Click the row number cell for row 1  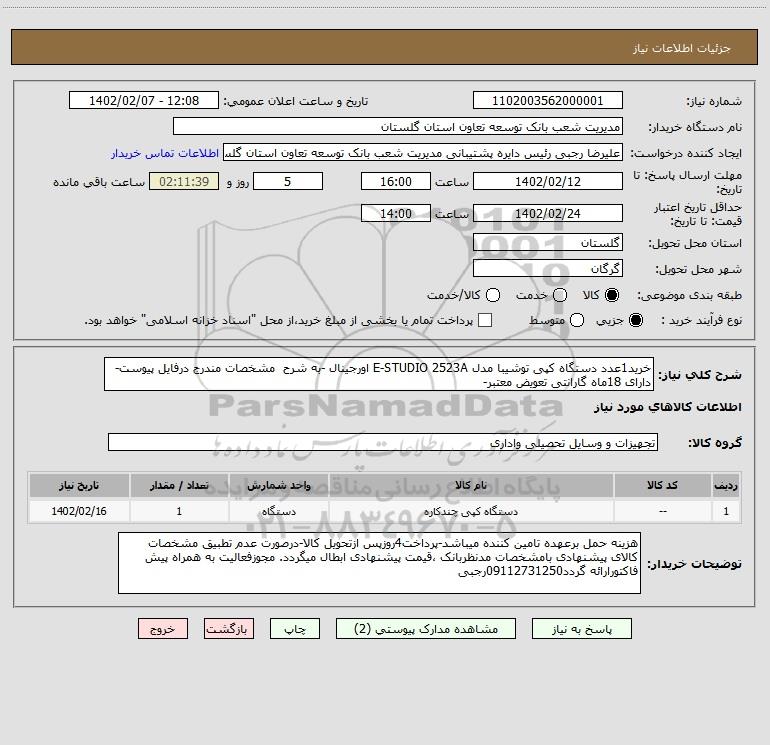pyautogui.click(x=726, y=511)
